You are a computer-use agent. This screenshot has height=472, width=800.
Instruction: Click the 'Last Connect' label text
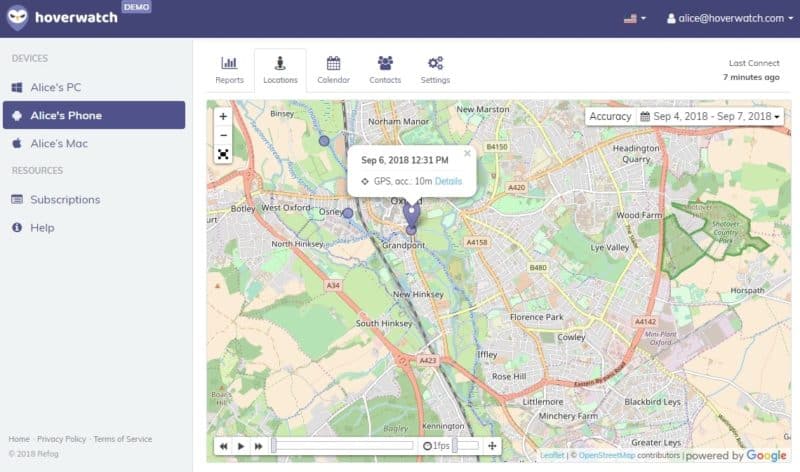pos(754,63)
